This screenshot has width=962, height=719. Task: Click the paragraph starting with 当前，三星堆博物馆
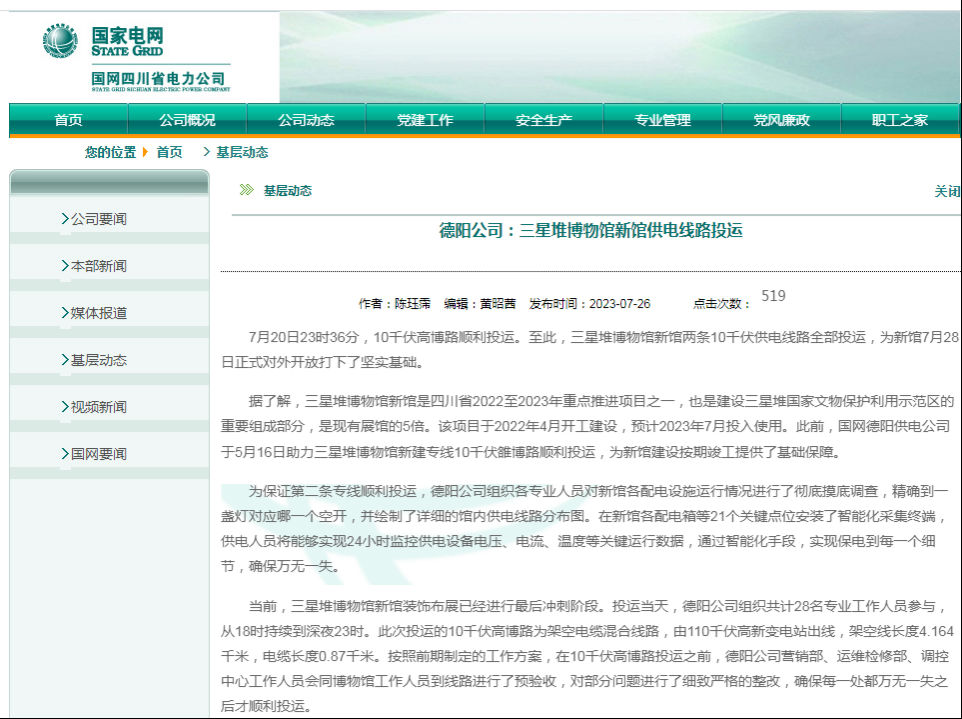[x=588, y=656]
